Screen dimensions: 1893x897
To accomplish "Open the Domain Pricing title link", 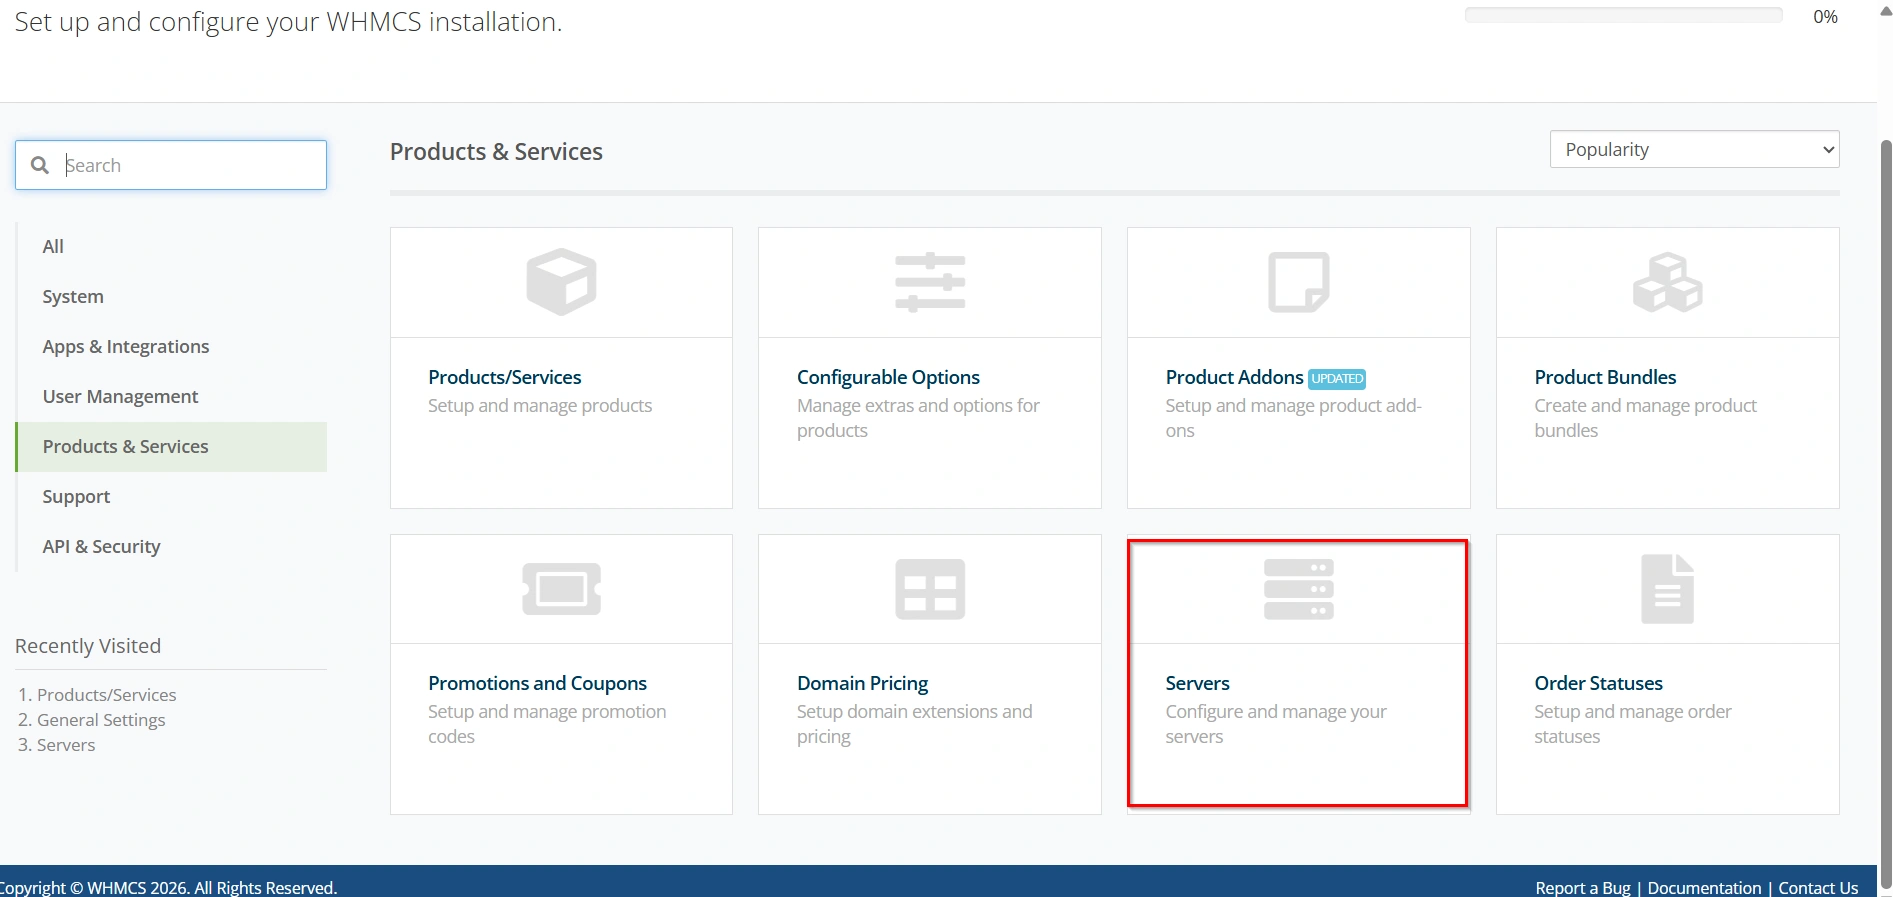I will tap(862, 683).
